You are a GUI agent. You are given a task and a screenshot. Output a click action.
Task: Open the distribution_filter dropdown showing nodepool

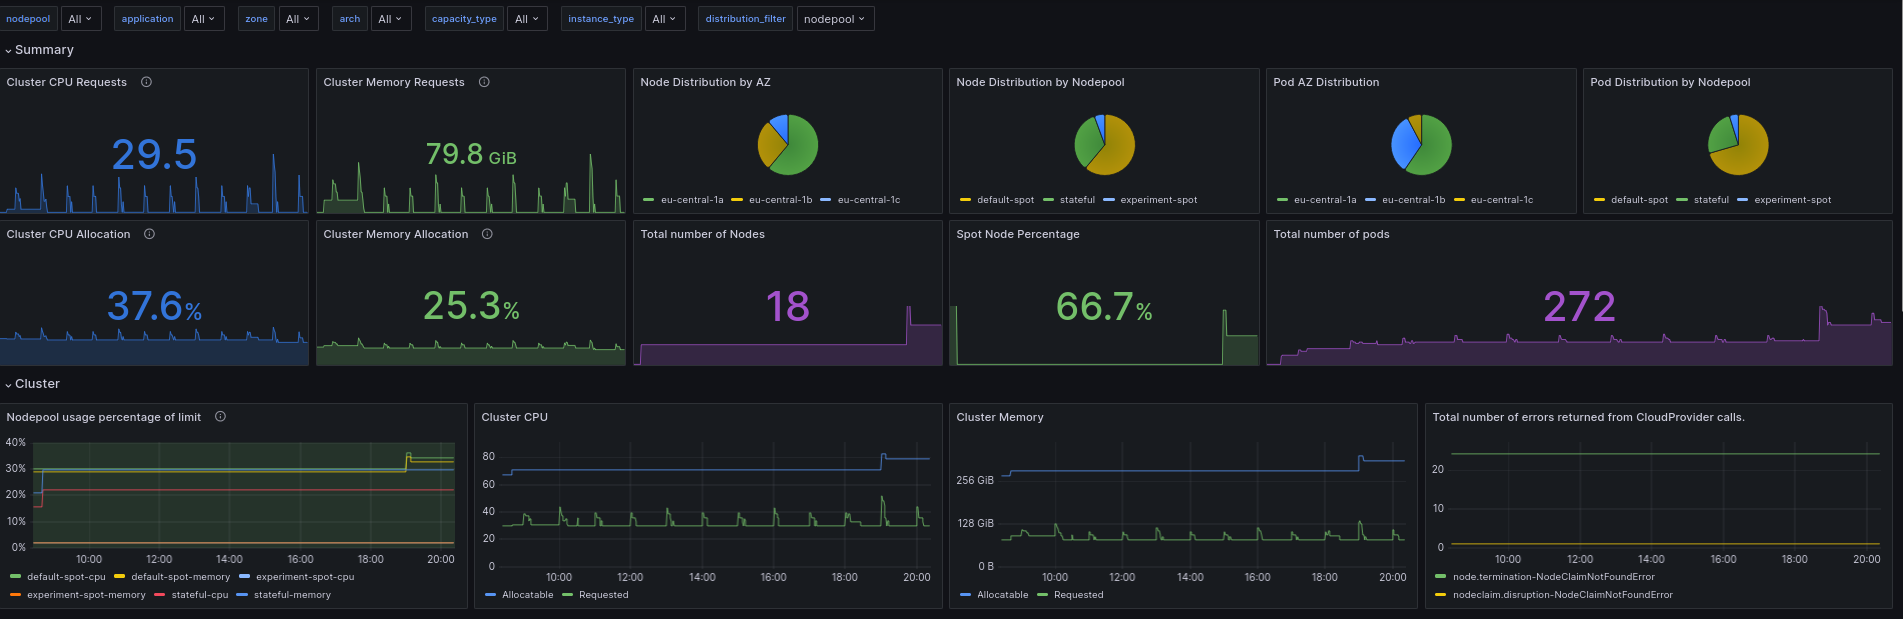coord(835,19)
